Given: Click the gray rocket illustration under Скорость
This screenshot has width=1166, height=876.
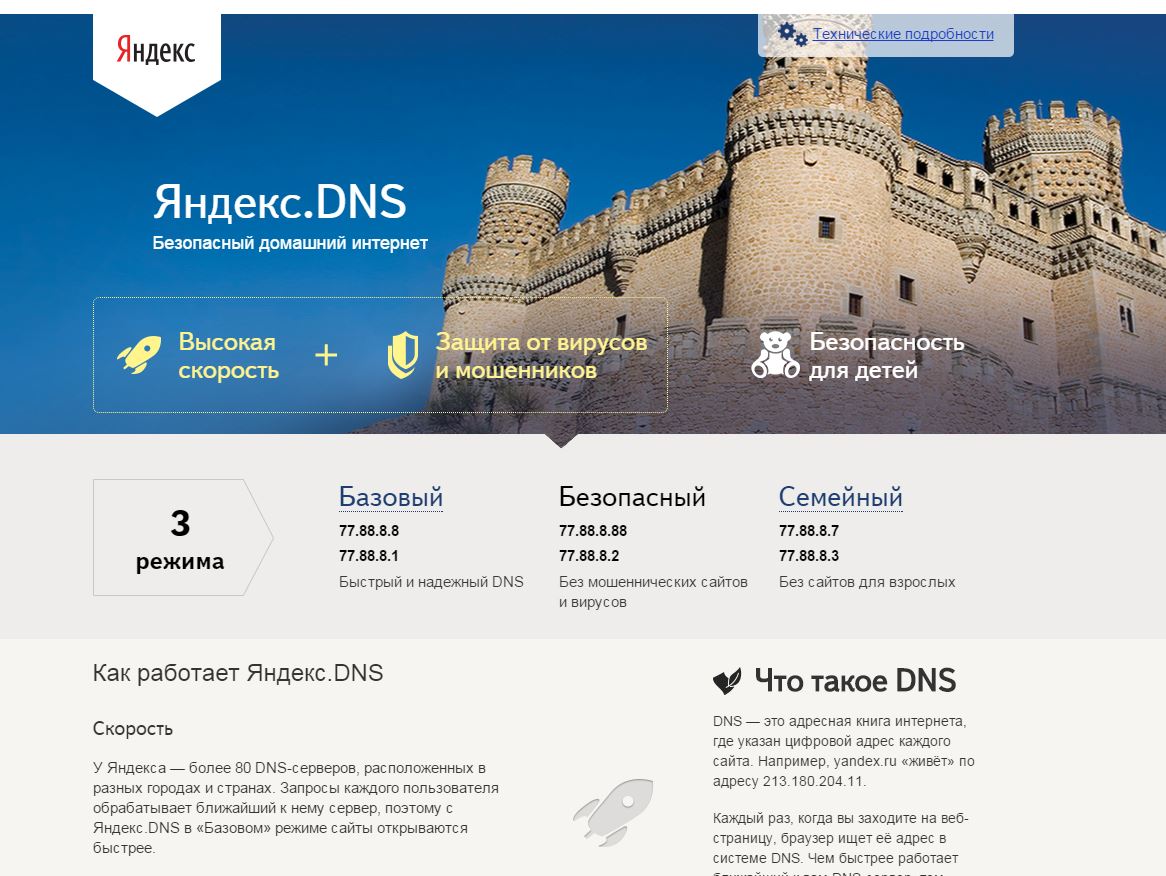Looking at the screenshot, I should click(613, 811).
